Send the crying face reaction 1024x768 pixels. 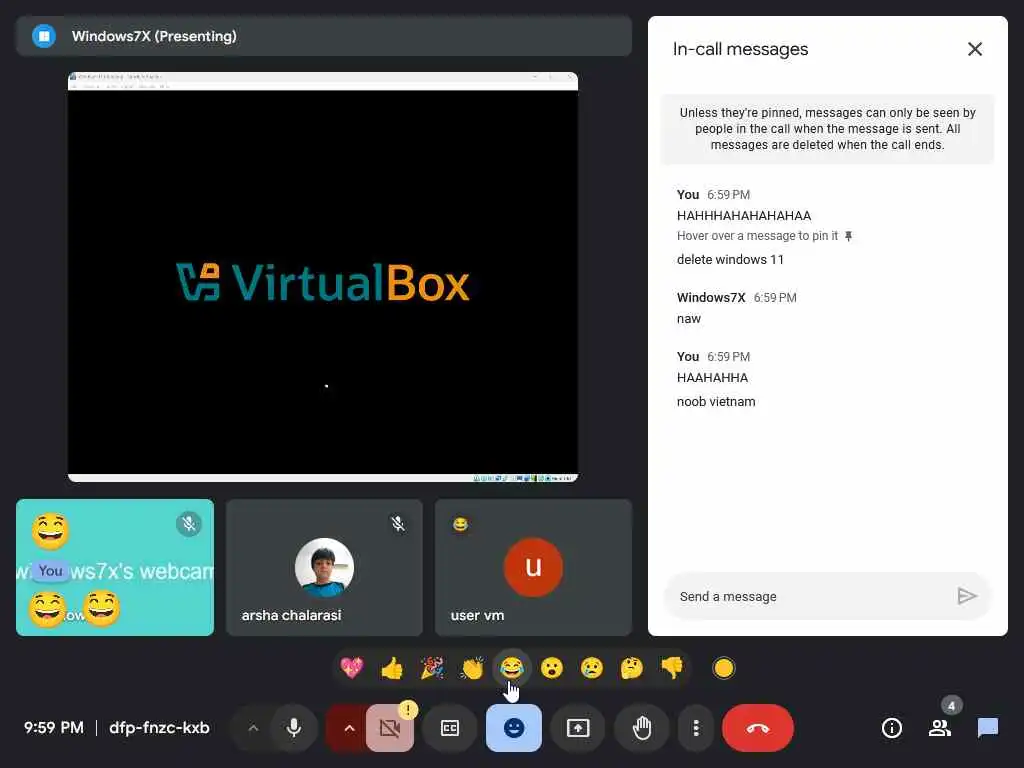coord(592,668)
